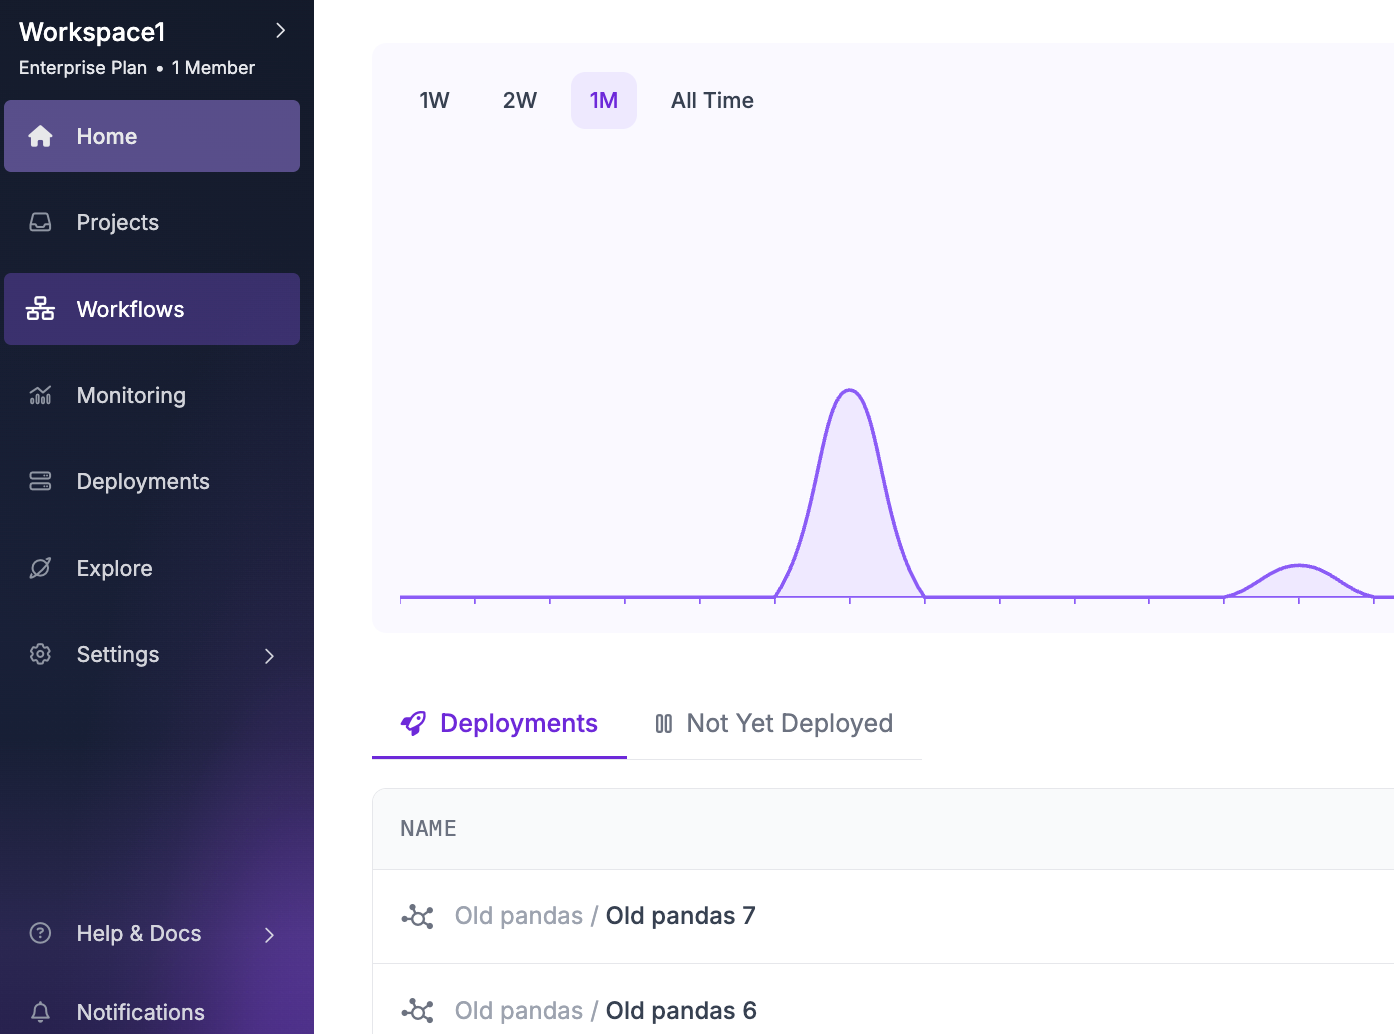Click the Settings gear icon

pyautogui.click(x=40, y=654)
